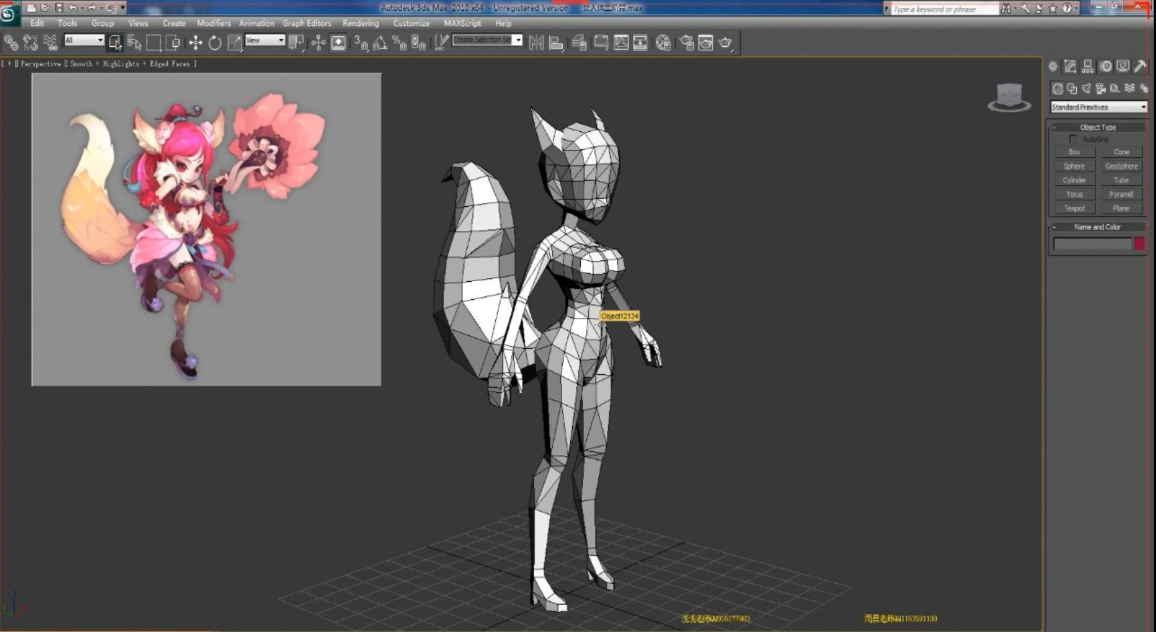Click the object name input field
The width and height of the screenshot is (1156, 632).
pos(1092,243)
